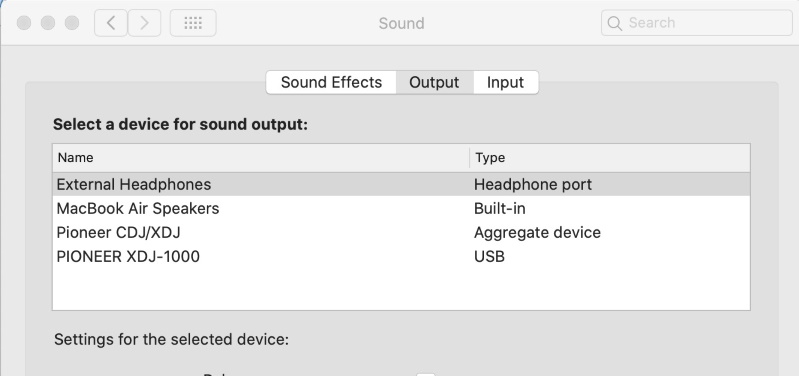
Task: Pick PIONEER XDJ-1000 output device
Action: tap(401, 256)
